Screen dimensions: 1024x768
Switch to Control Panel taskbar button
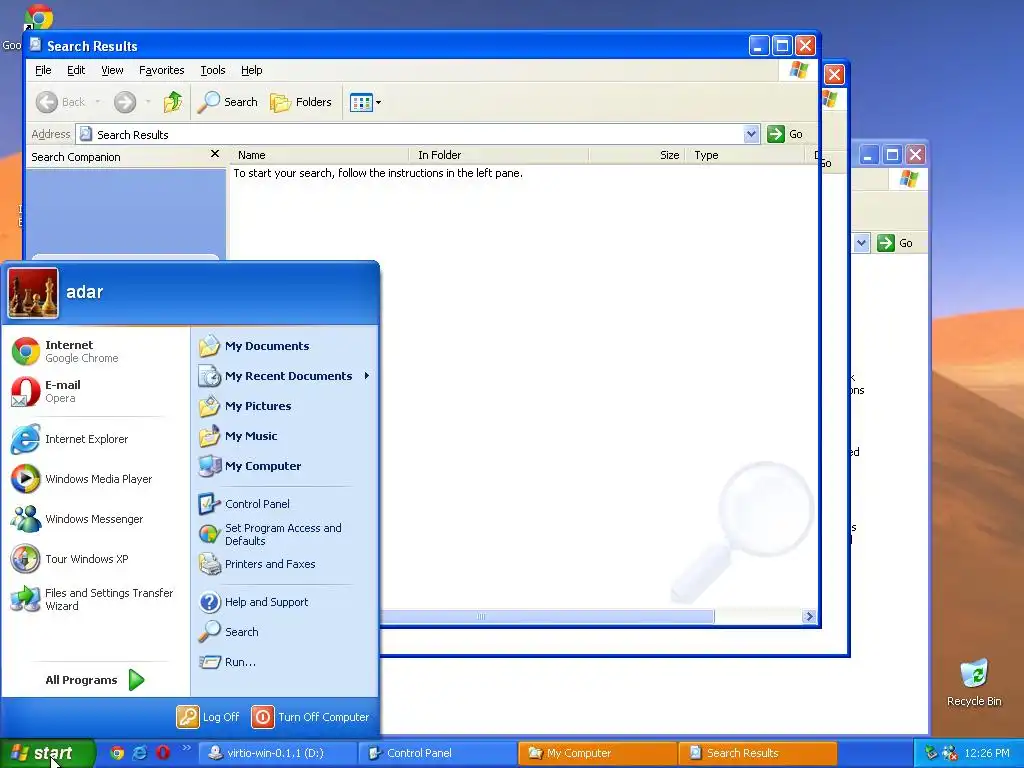click(437, 753)
